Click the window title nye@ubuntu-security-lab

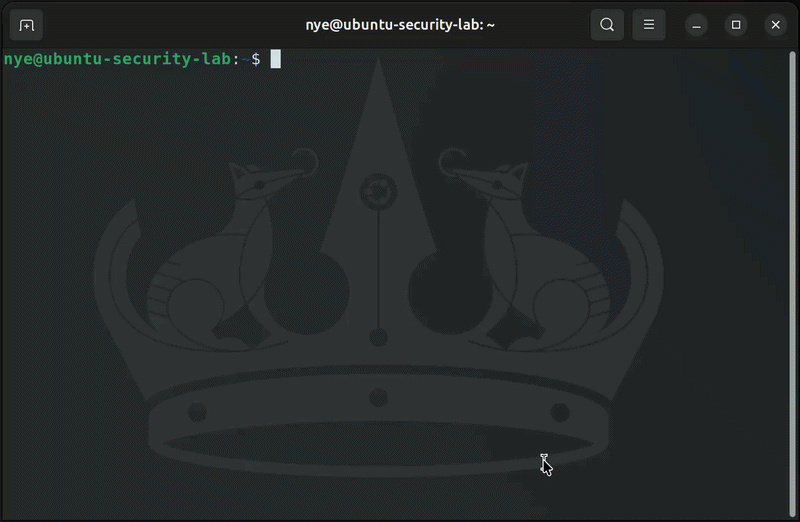coord(400,24)
